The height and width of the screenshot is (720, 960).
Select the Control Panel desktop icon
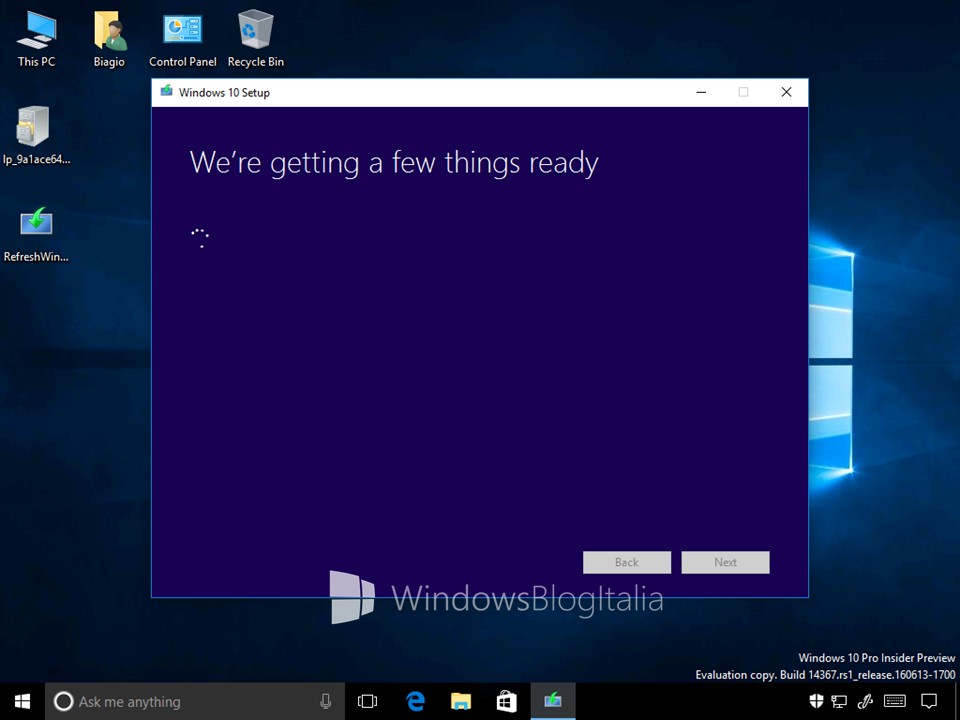click(x=182, y=39)
